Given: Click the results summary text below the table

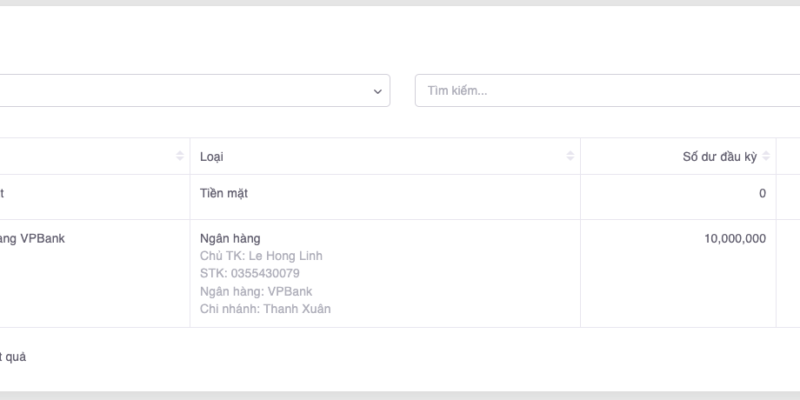Looking at the screenshot, I should click(x=14, y=357).
